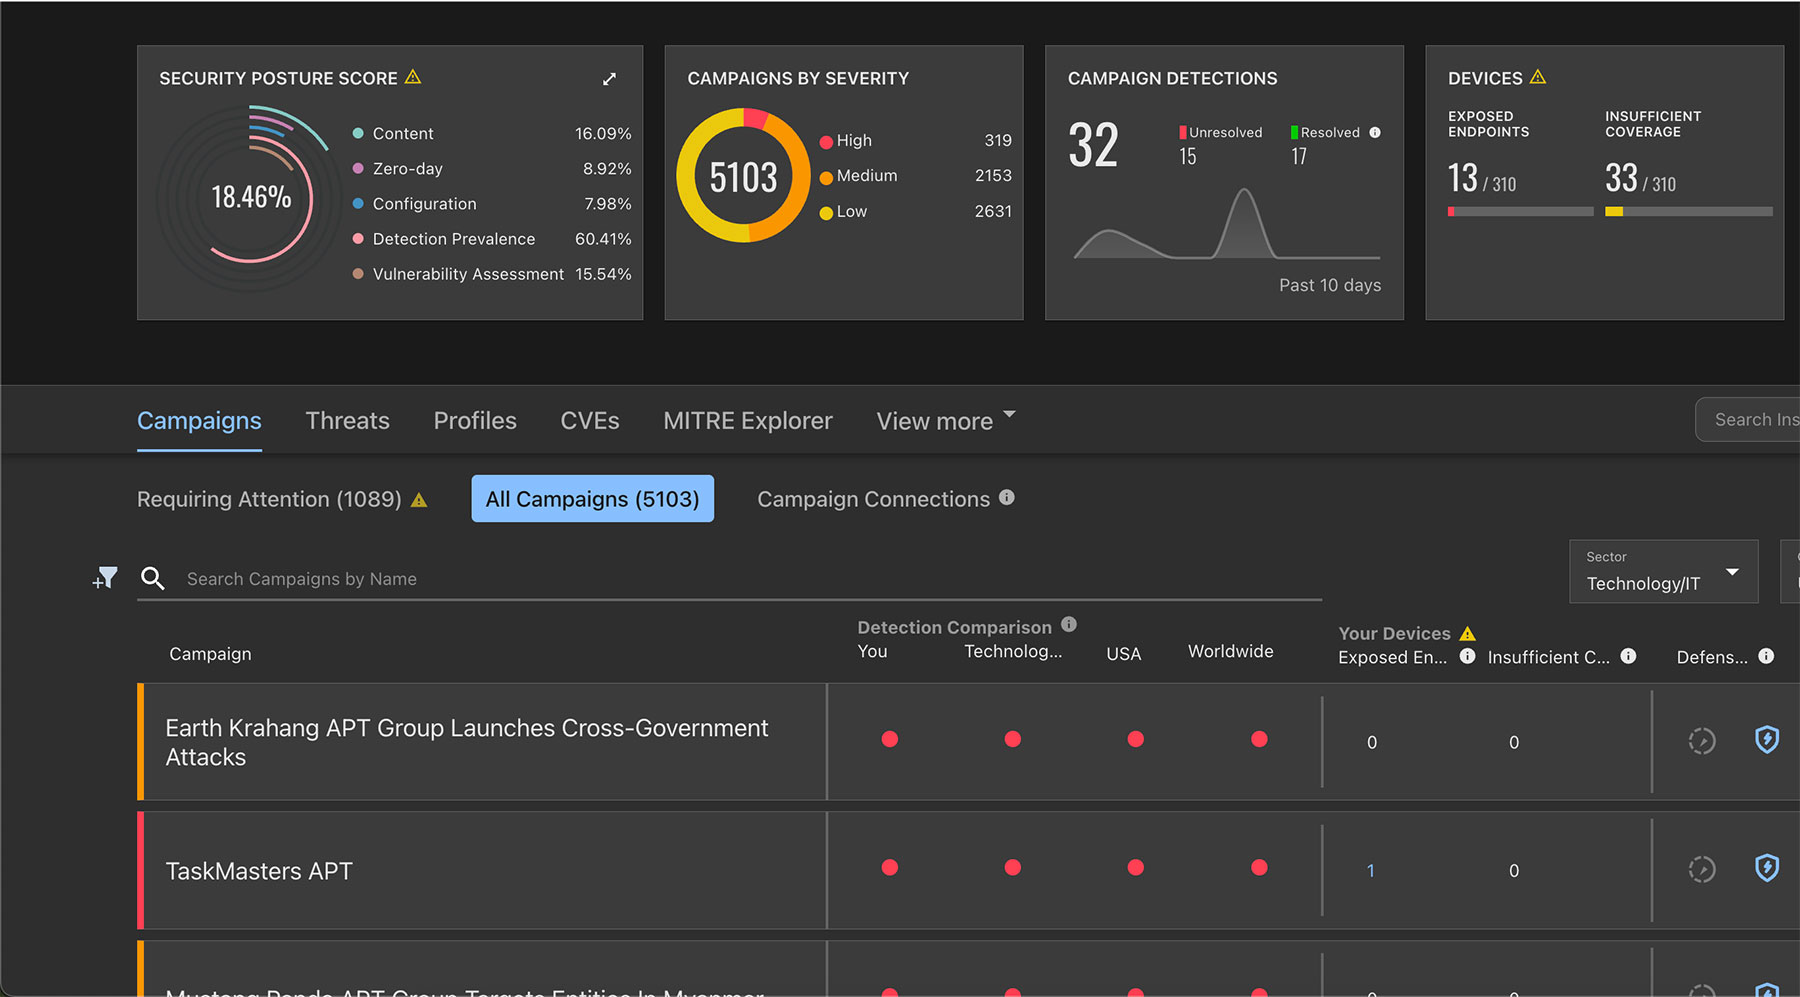Click Insufficient Coverage value 33 / 310
Image resolution: width=1800 pixels, height=997 pixels.
pos(1640,179)
